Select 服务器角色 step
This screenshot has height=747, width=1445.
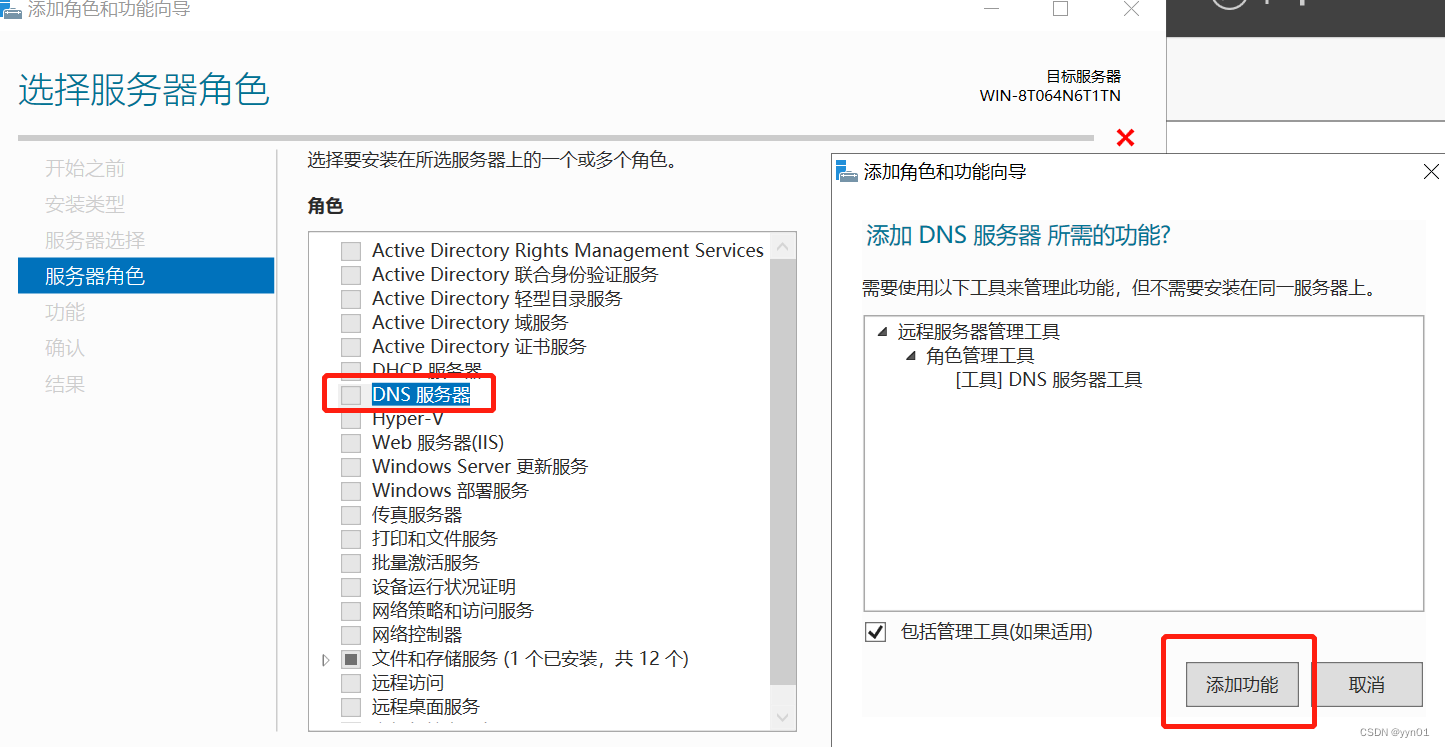click(146, 276)
